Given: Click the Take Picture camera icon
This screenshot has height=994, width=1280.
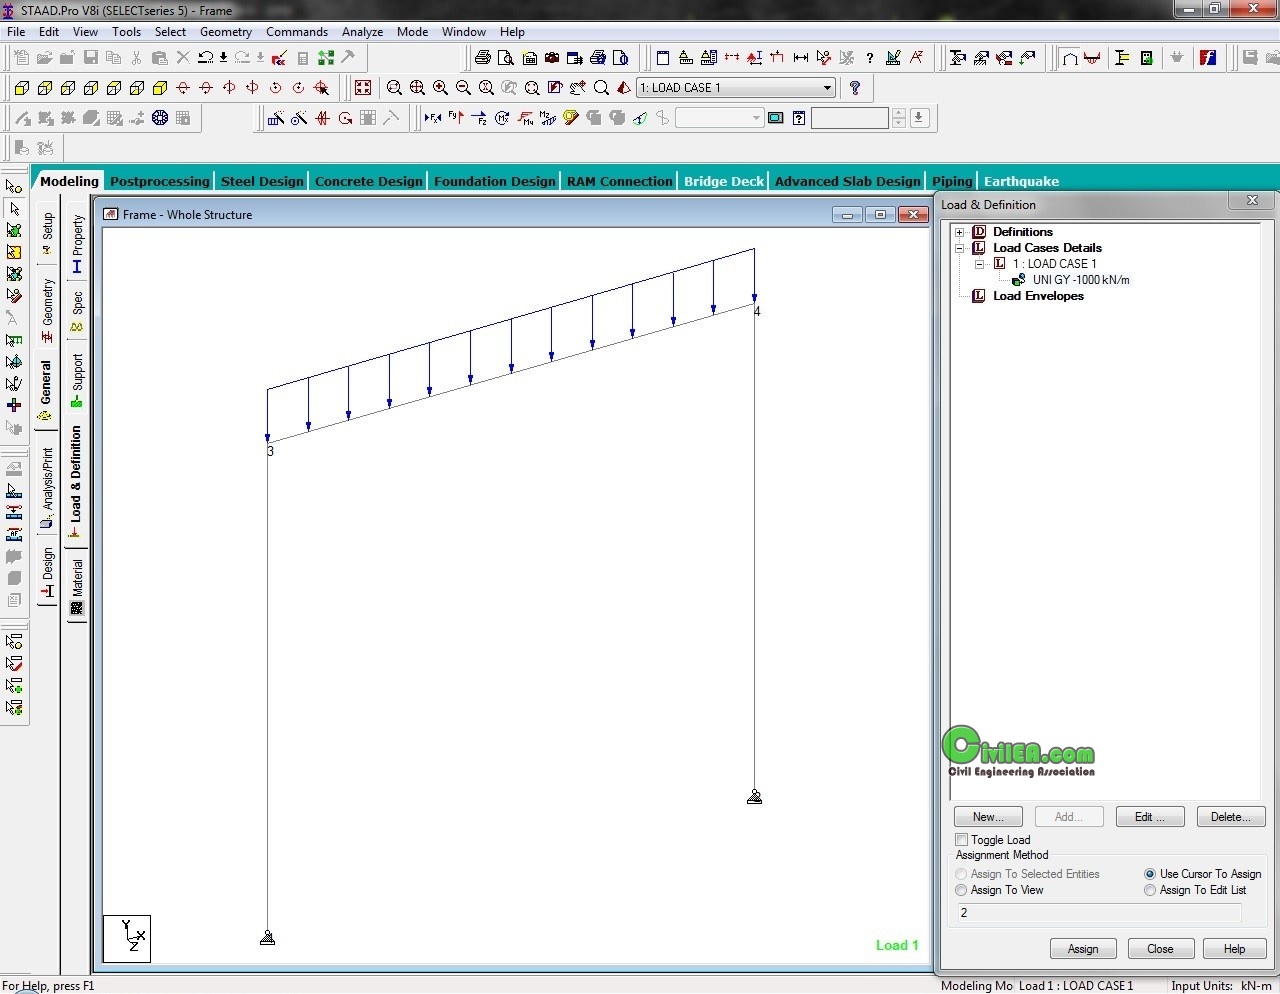Looking at the screenshot, I should coord(552,58).
